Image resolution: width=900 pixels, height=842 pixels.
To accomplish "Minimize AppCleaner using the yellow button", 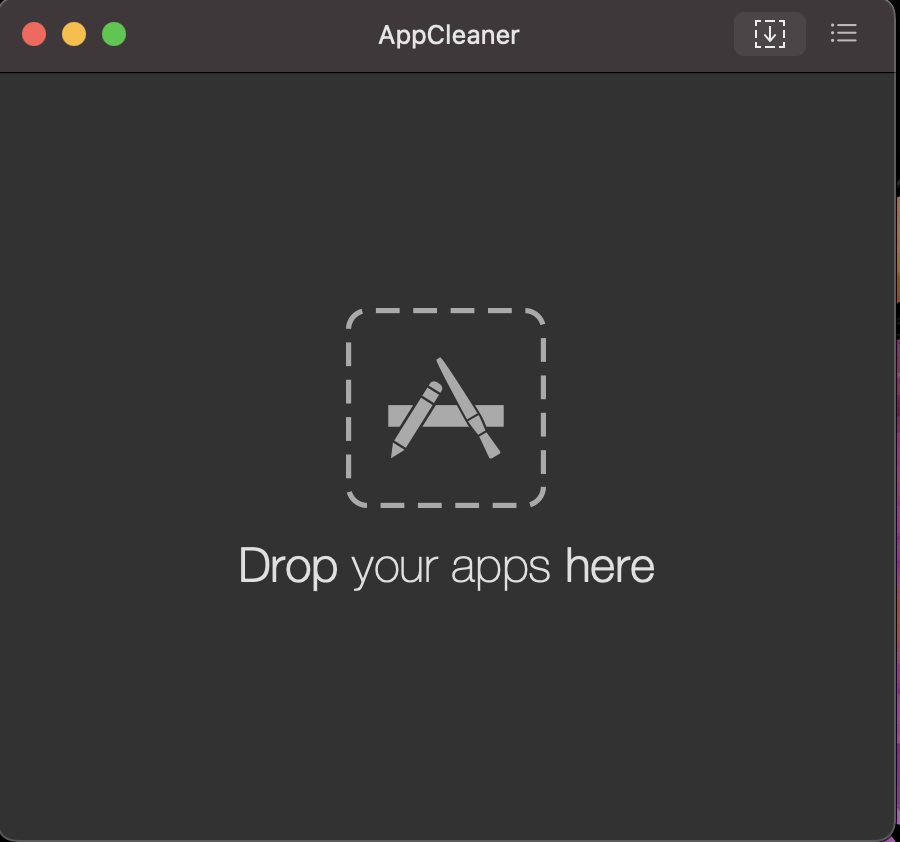I will tap(74, 34).
